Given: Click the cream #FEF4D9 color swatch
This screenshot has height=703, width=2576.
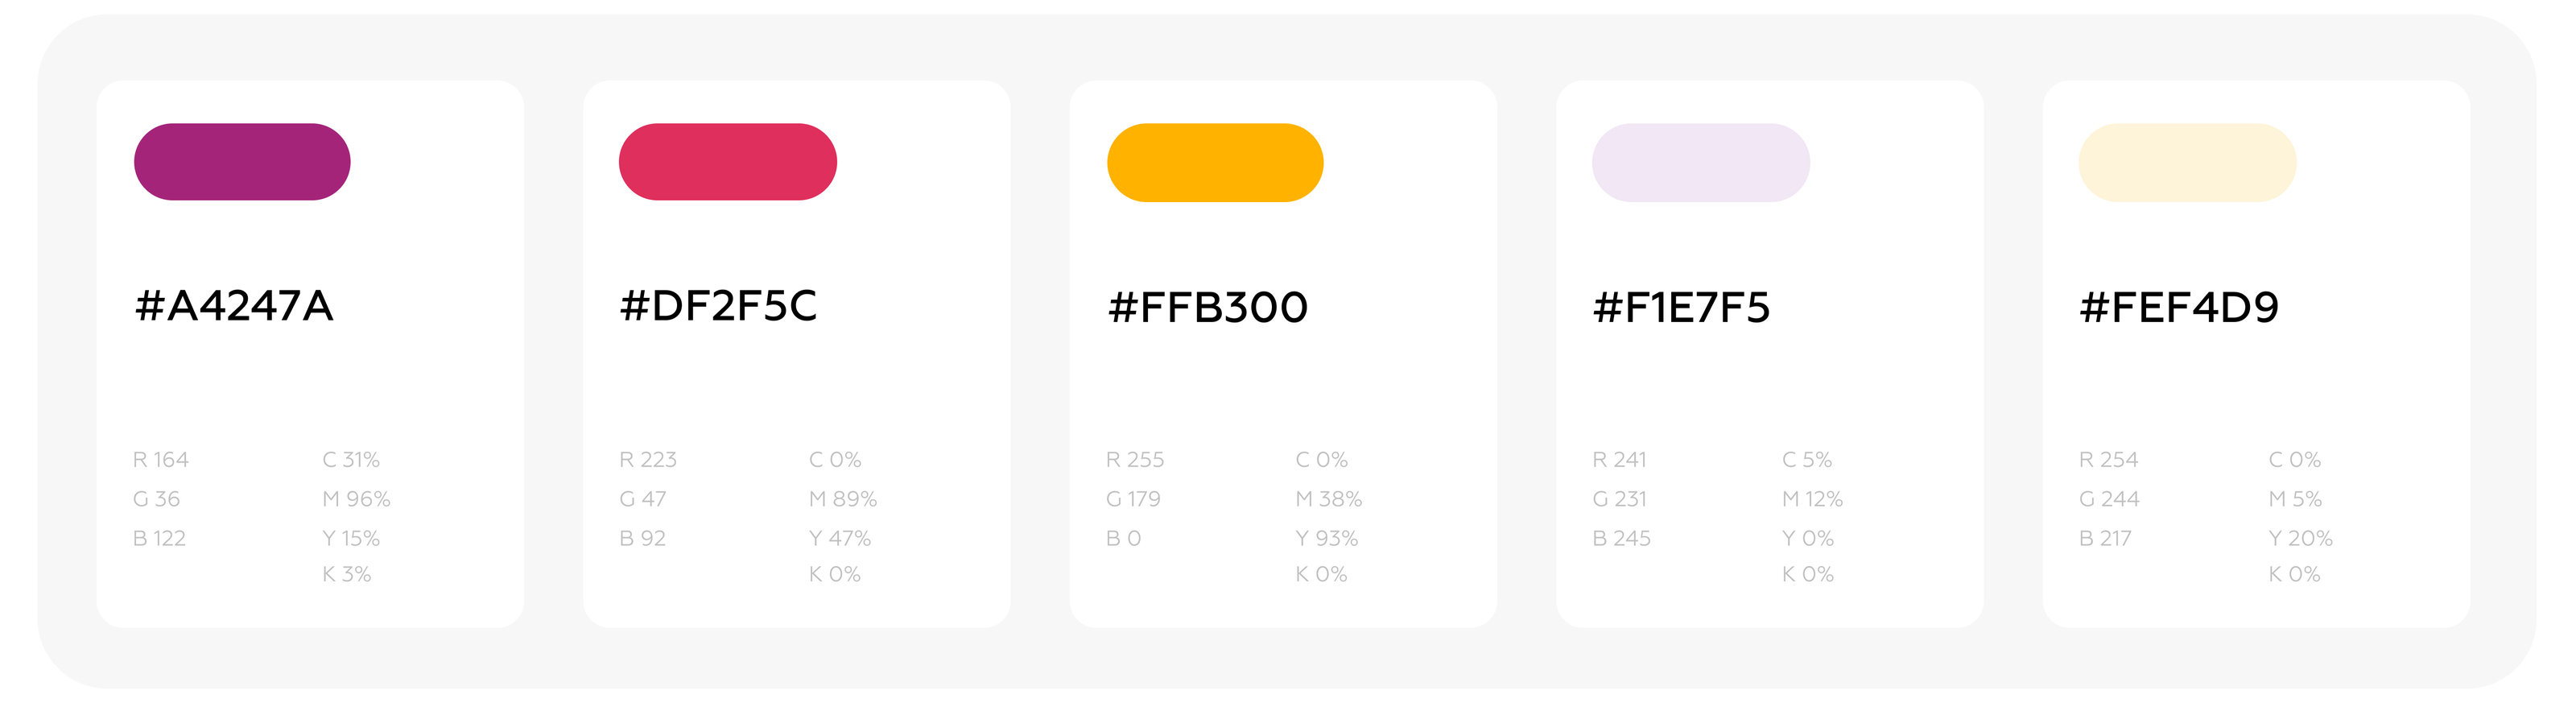Looking at the screenshot, I should [2187, 163].
